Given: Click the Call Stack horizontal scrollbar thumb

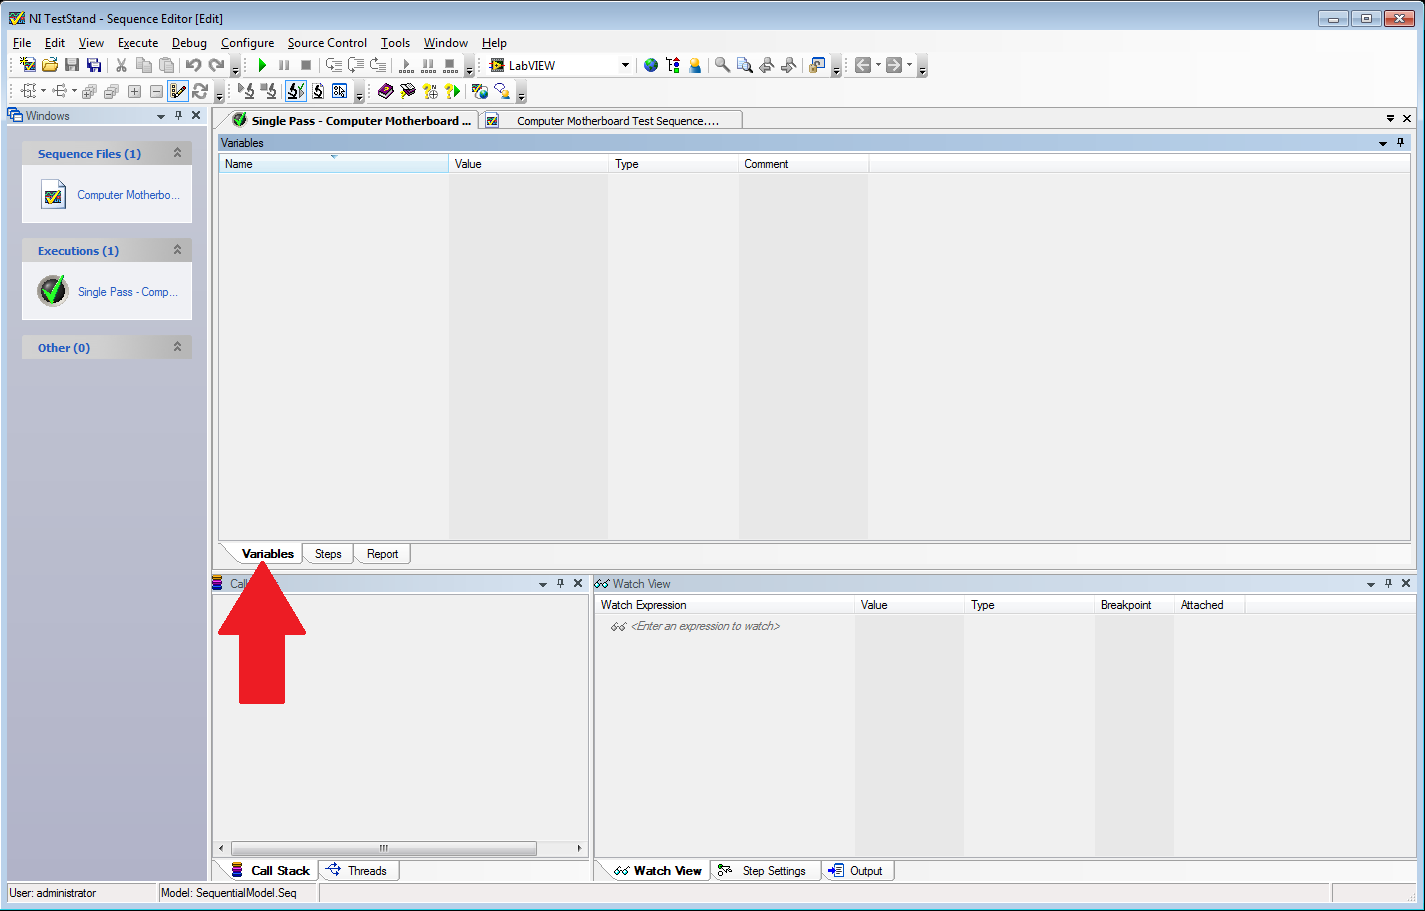Looking at the screenshot, I should (384, 848).
